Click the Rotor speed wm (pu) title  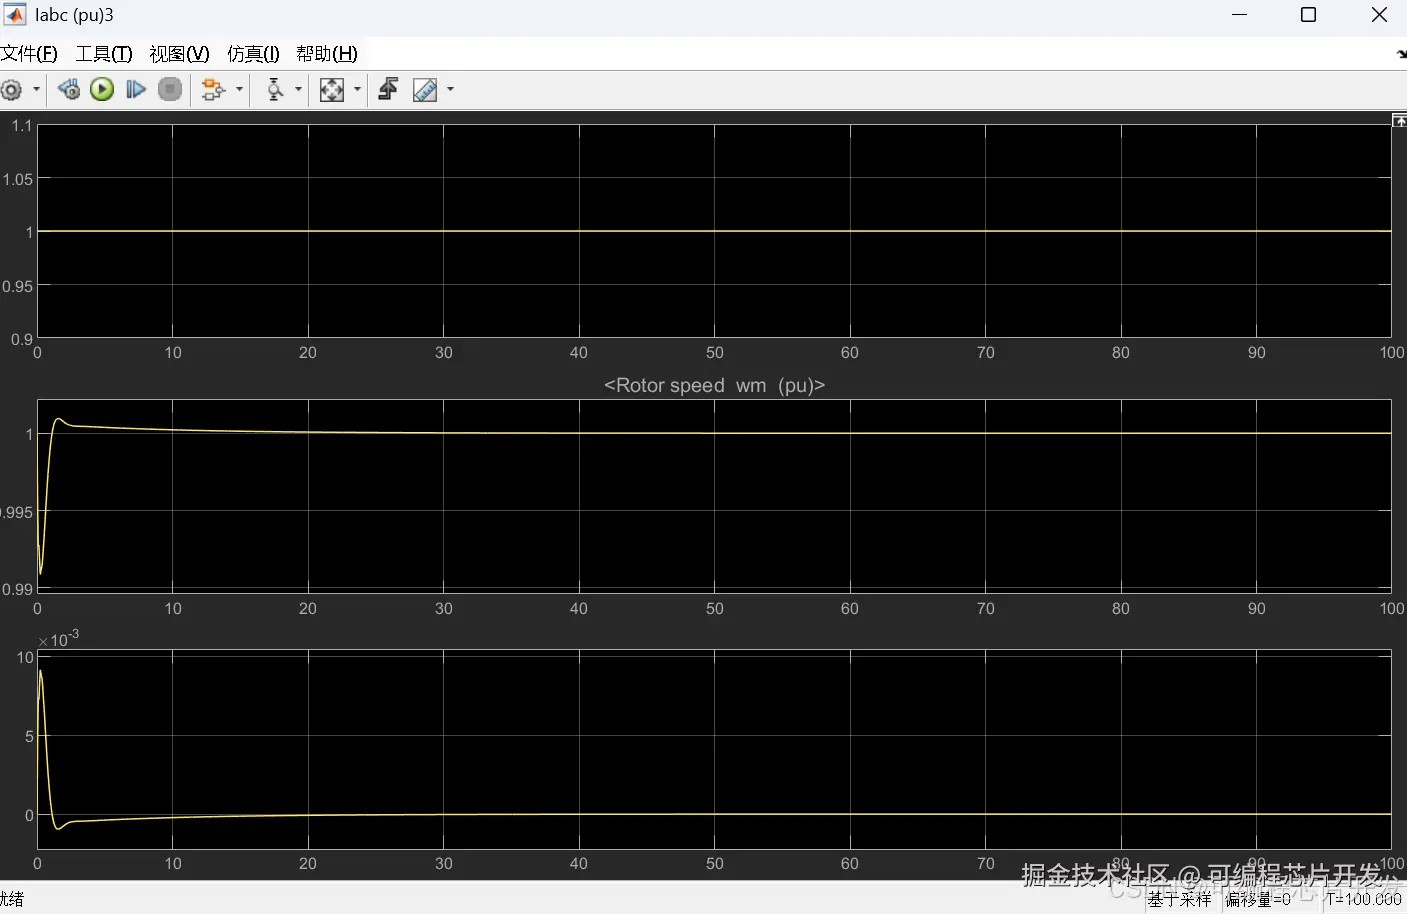coord(714,385)
